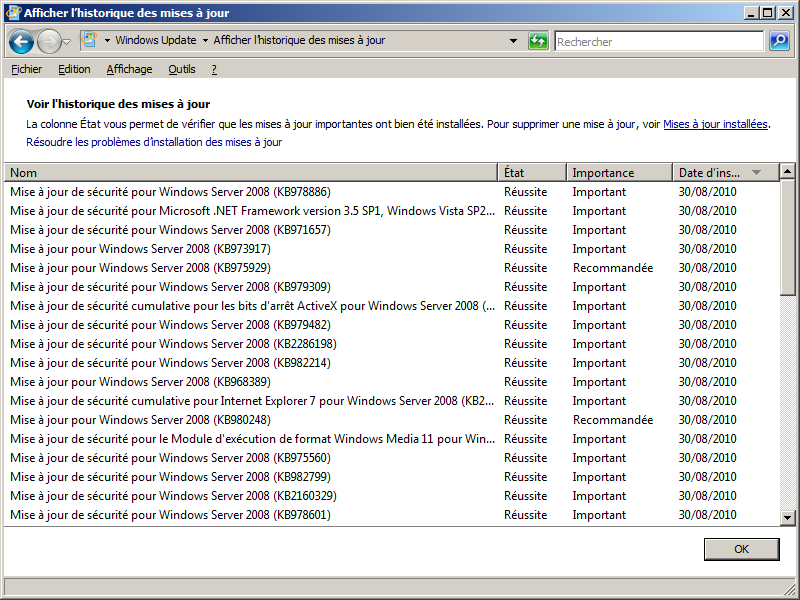Open the 'Mises à jour installées' link
The image size is (800, 600).
715,125
